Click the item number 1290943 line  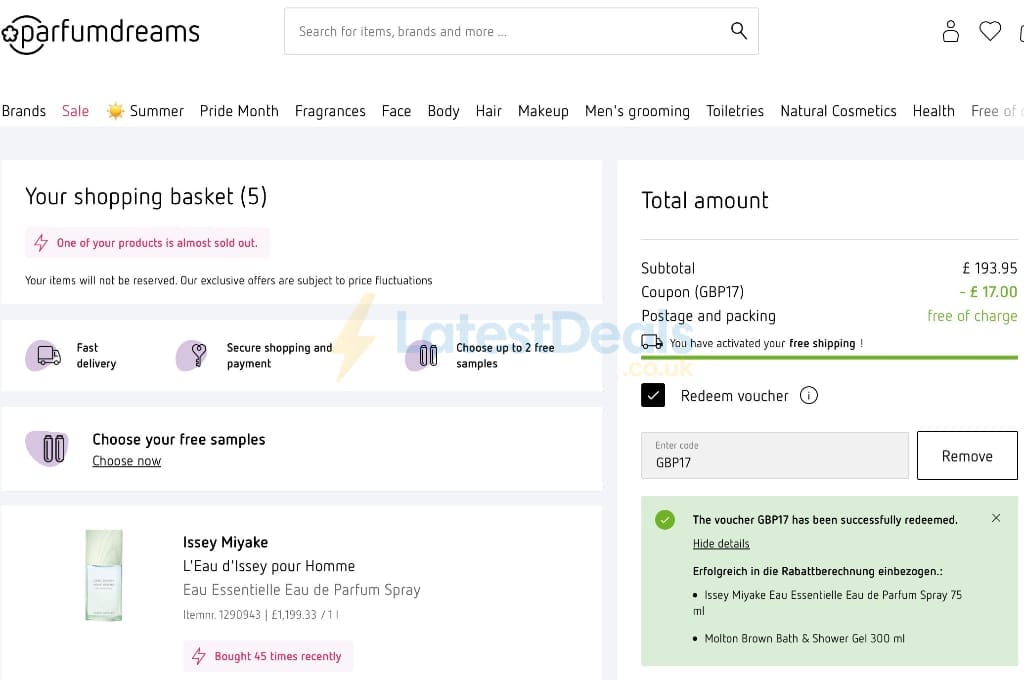pos(261,615)
